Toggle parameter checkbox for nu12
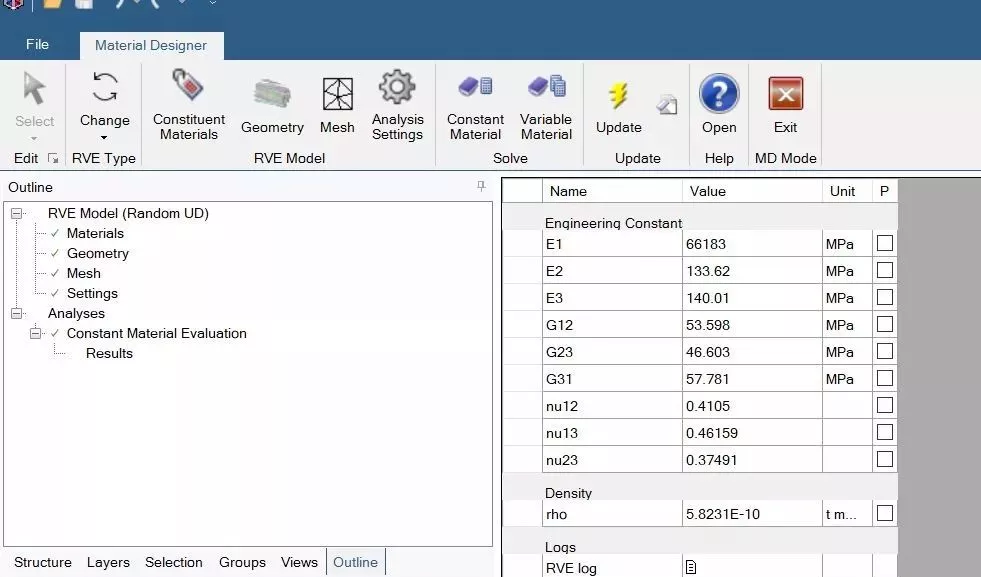This screenshot has width=981, height=577. click(x=885, y=405)
